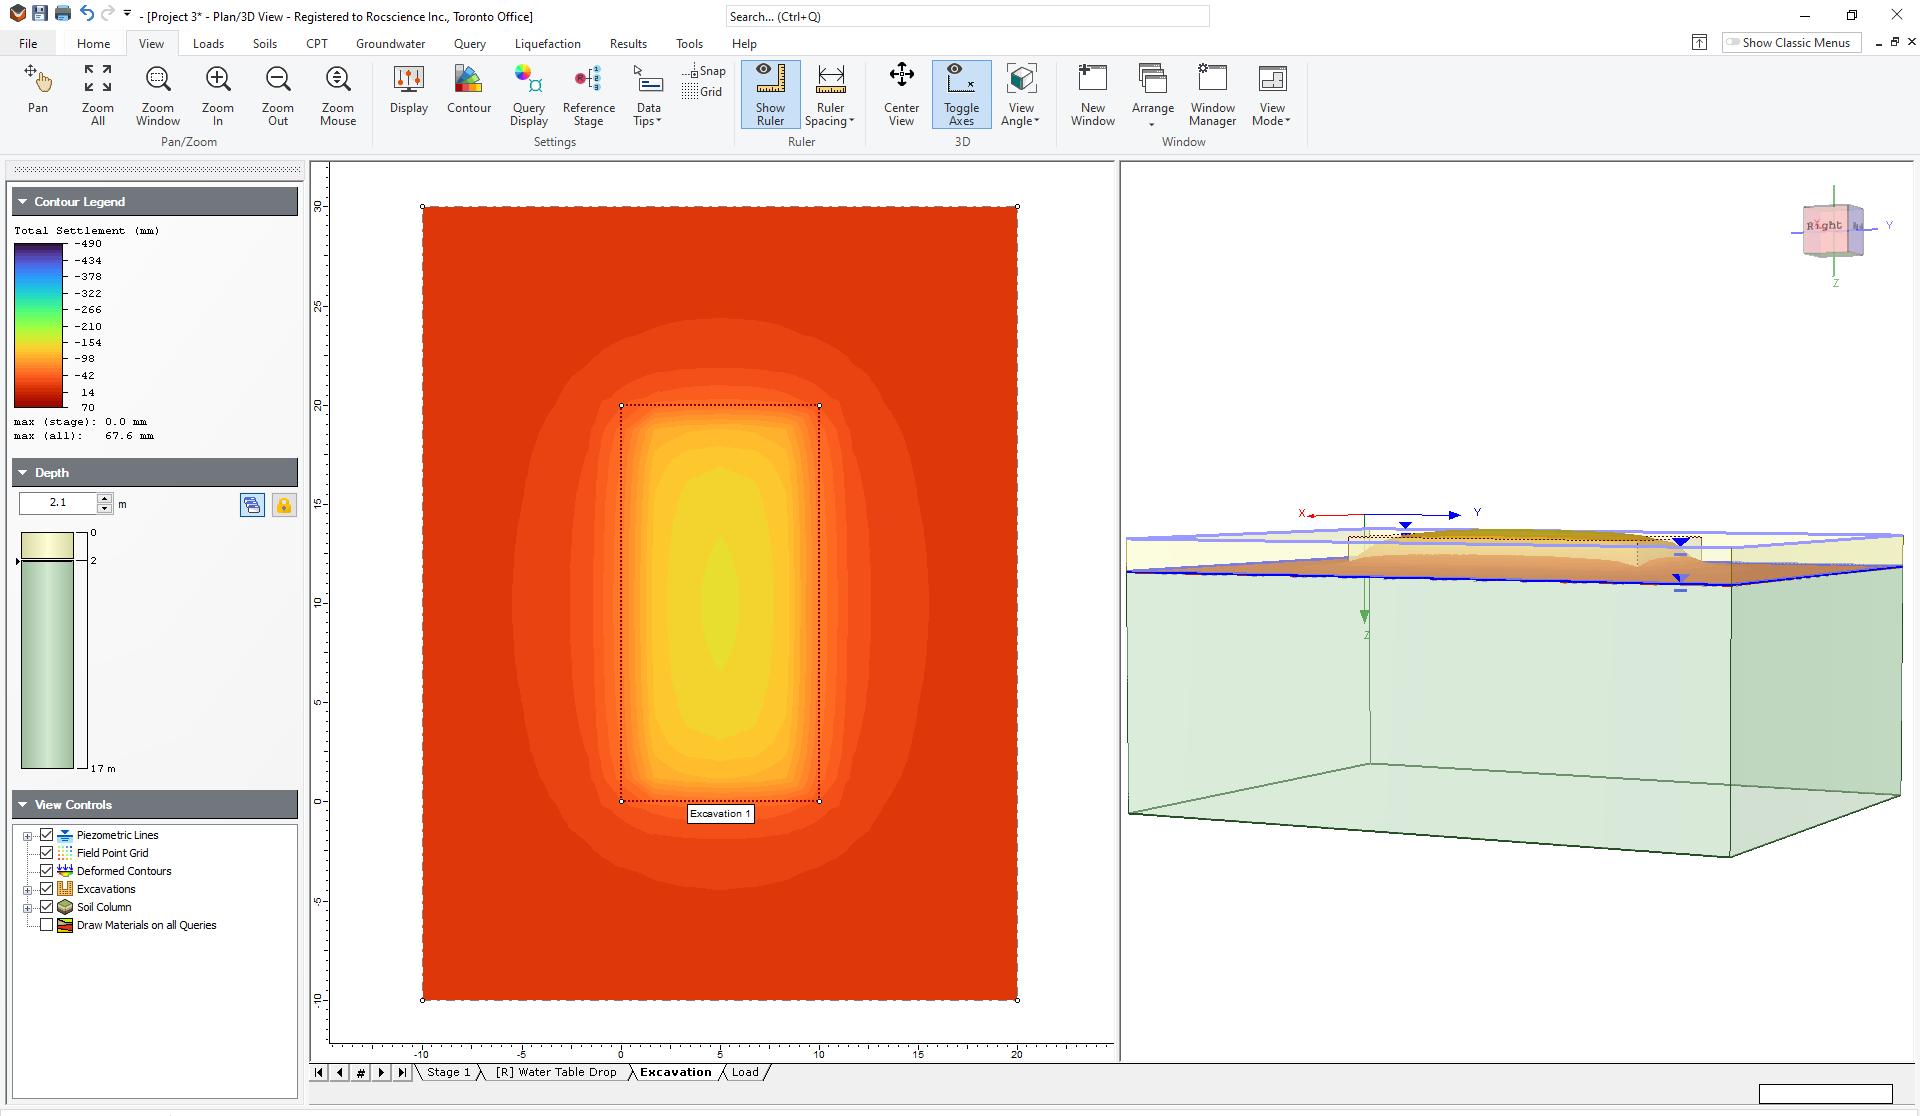Use Center View on the 3D model
The height and width of the screenshot is (1116, 1920).
[900, 93]
